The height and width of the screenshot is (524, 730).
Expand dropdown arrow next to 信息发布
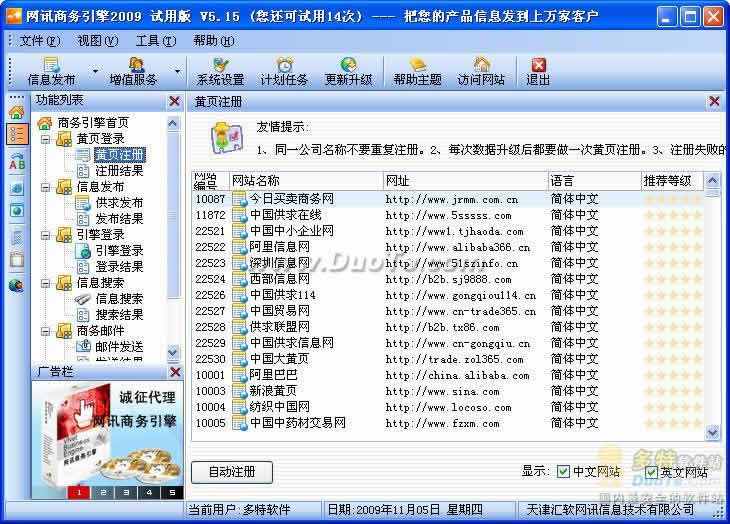click(x=95, y=71)
